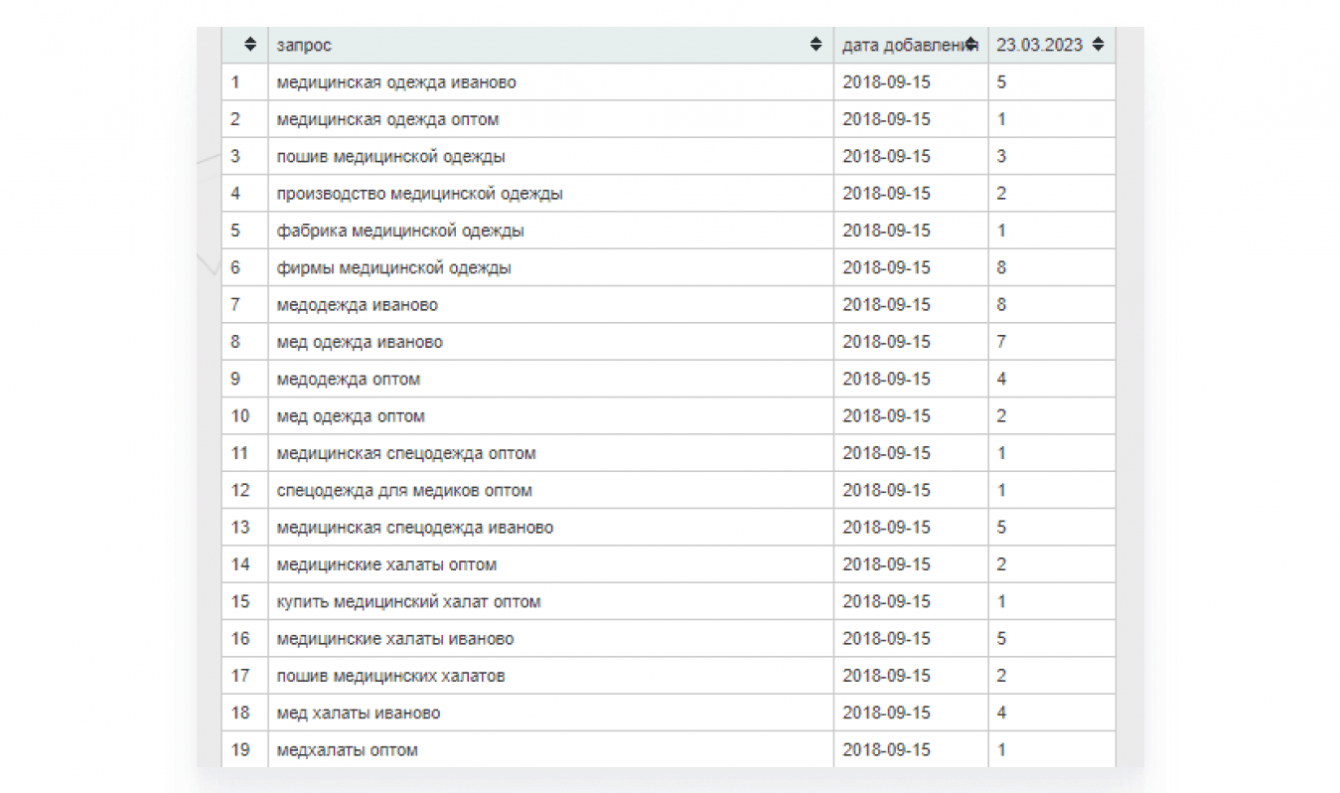Screen dimensions: 1340x793
Task: Click the 23.03.2023 column header label
Action: (x=1039, y=45)
